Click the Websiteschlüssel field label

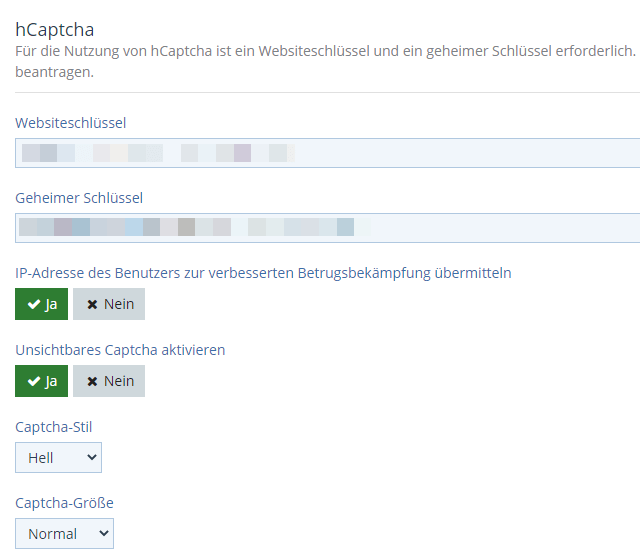pos(71,123)
